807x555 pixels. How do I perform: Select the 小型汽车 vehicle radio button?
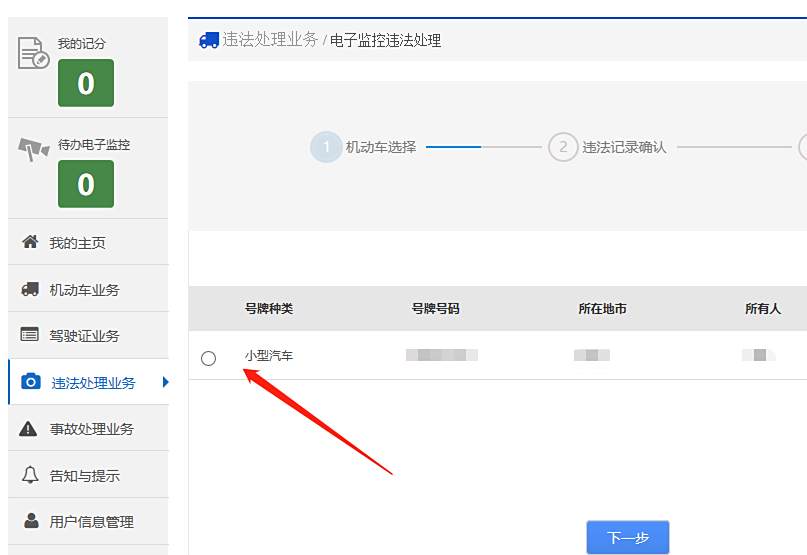coord(208,358)
